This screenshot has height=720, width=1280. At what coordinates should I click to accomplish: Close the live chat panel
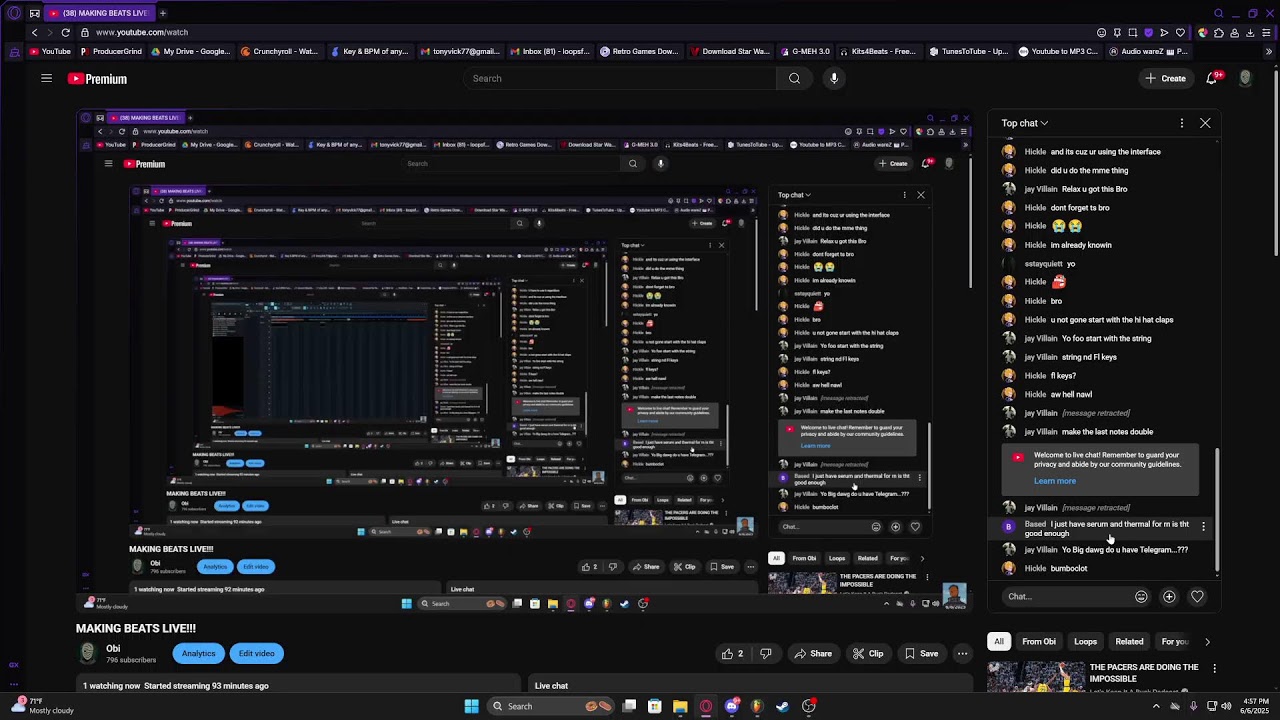(1205, 123)
